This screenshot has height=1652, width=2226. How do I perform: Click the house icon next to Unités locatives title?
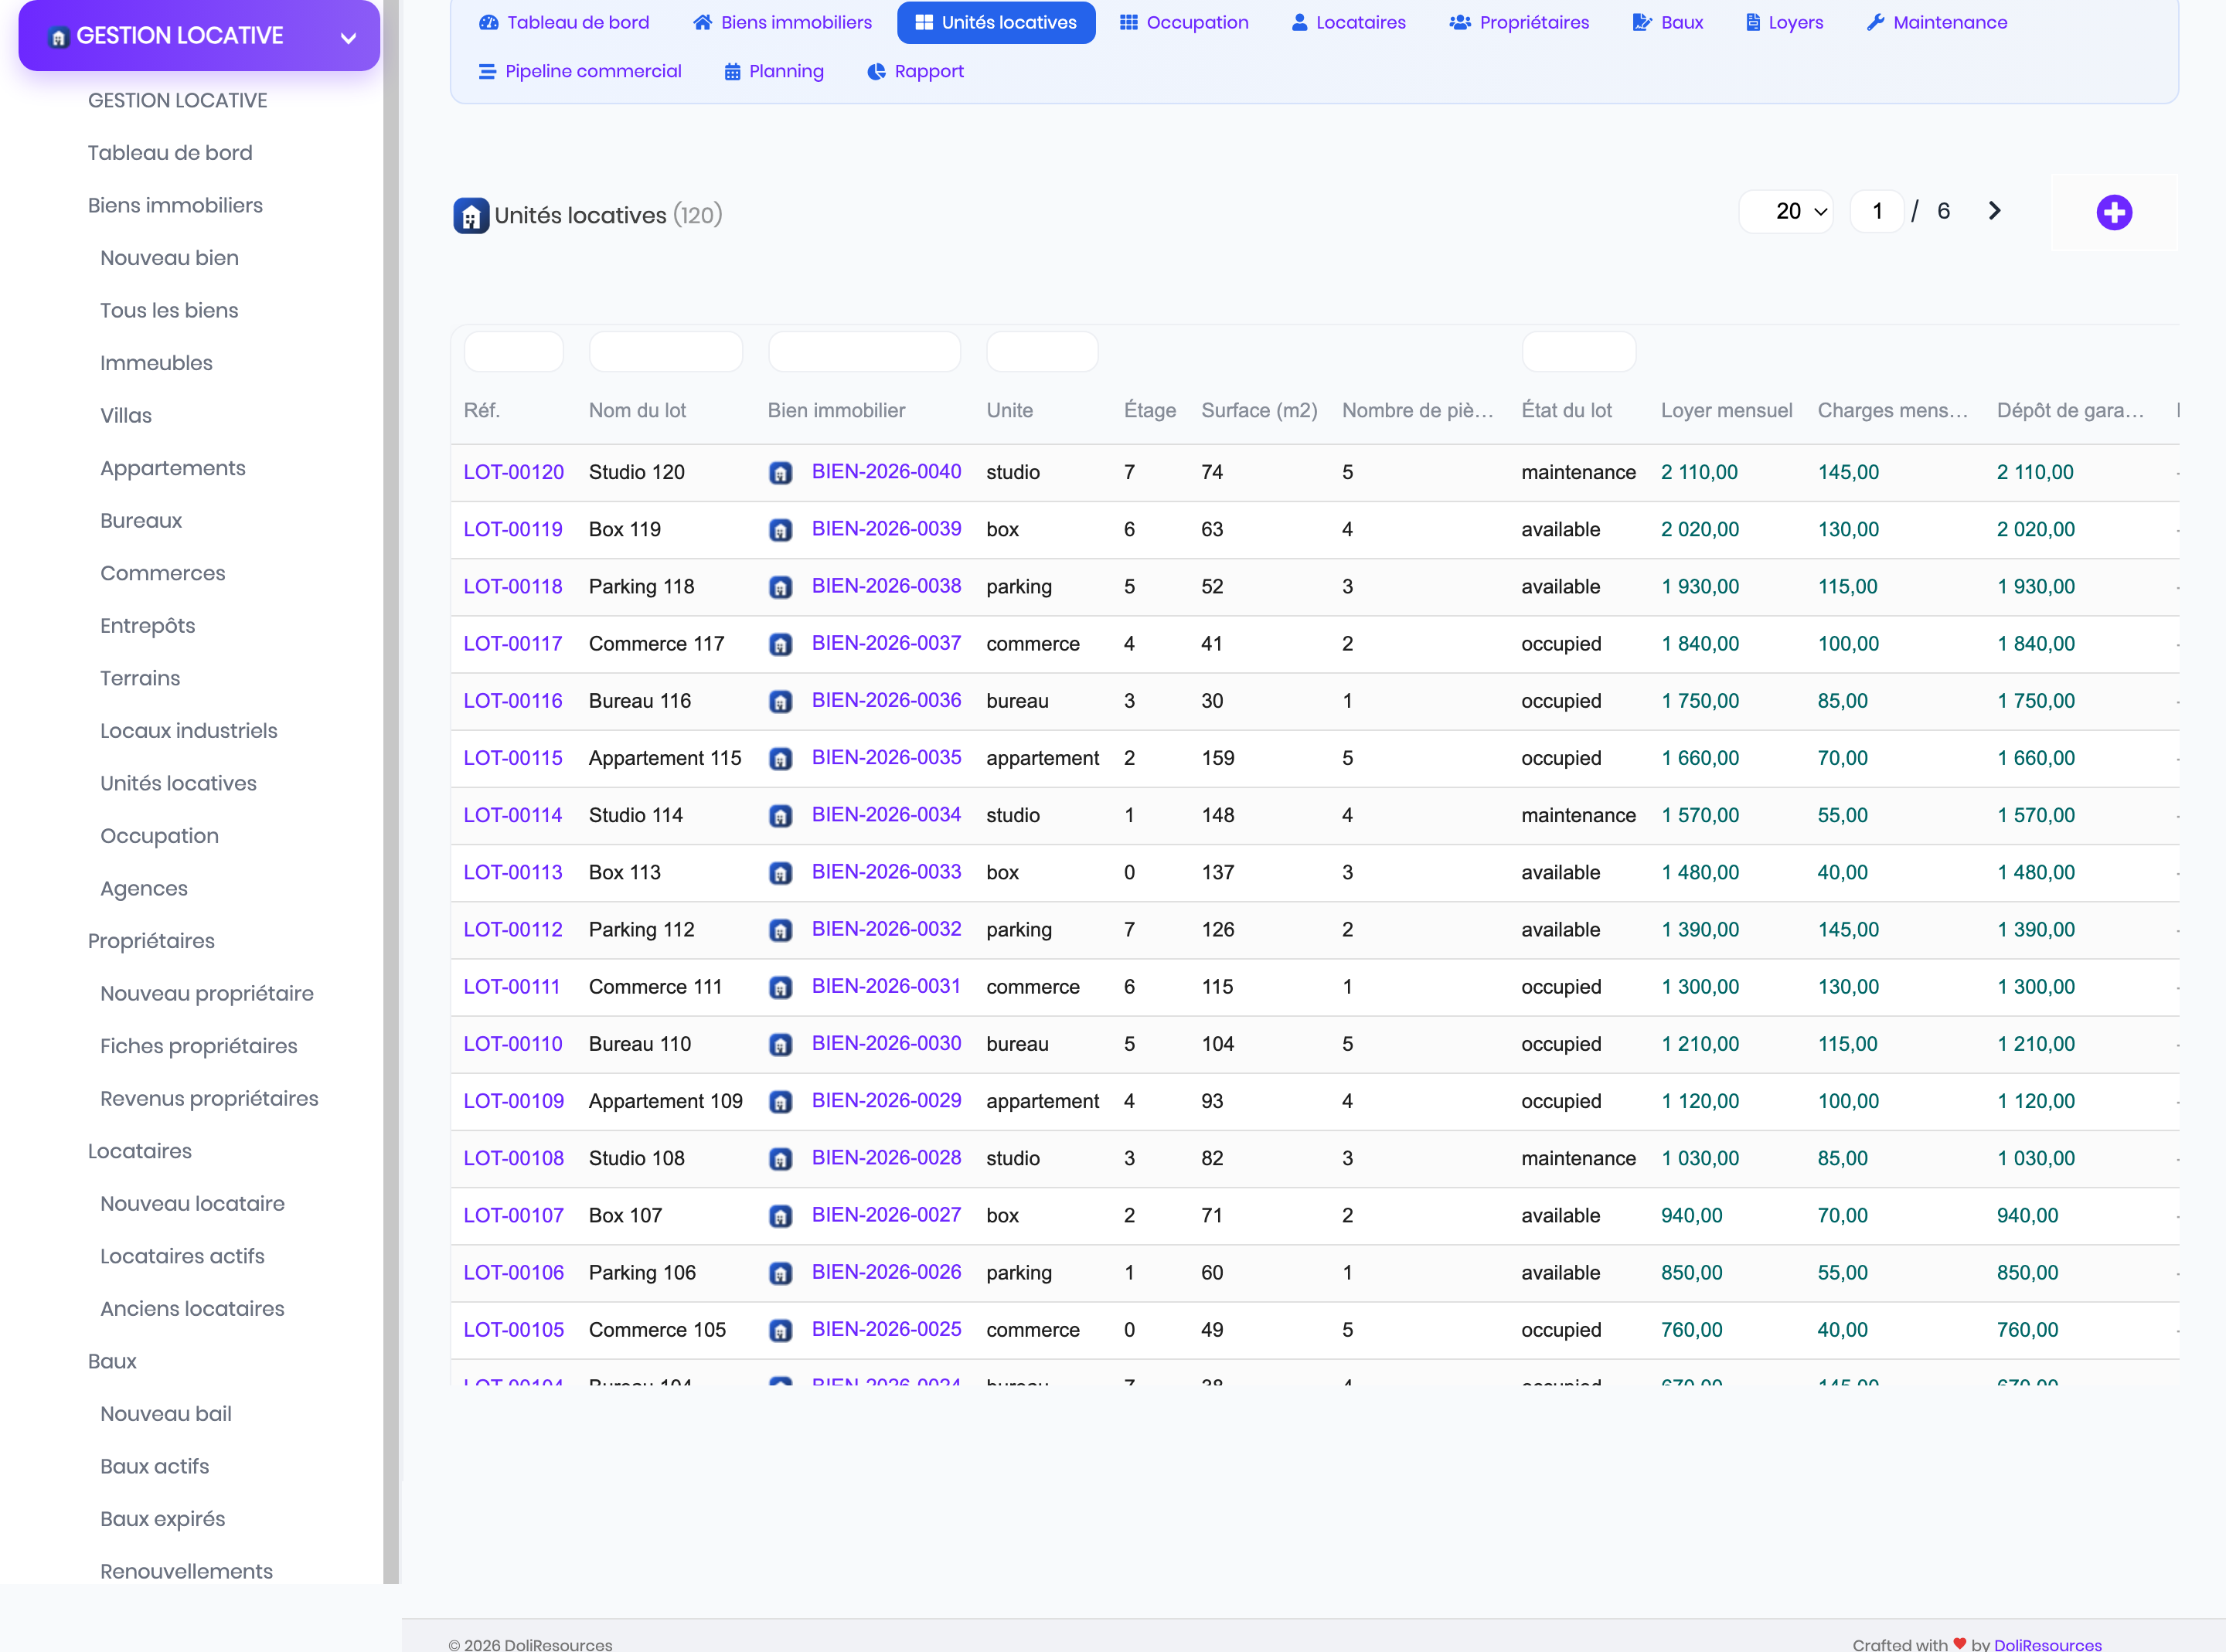point(471,215)
